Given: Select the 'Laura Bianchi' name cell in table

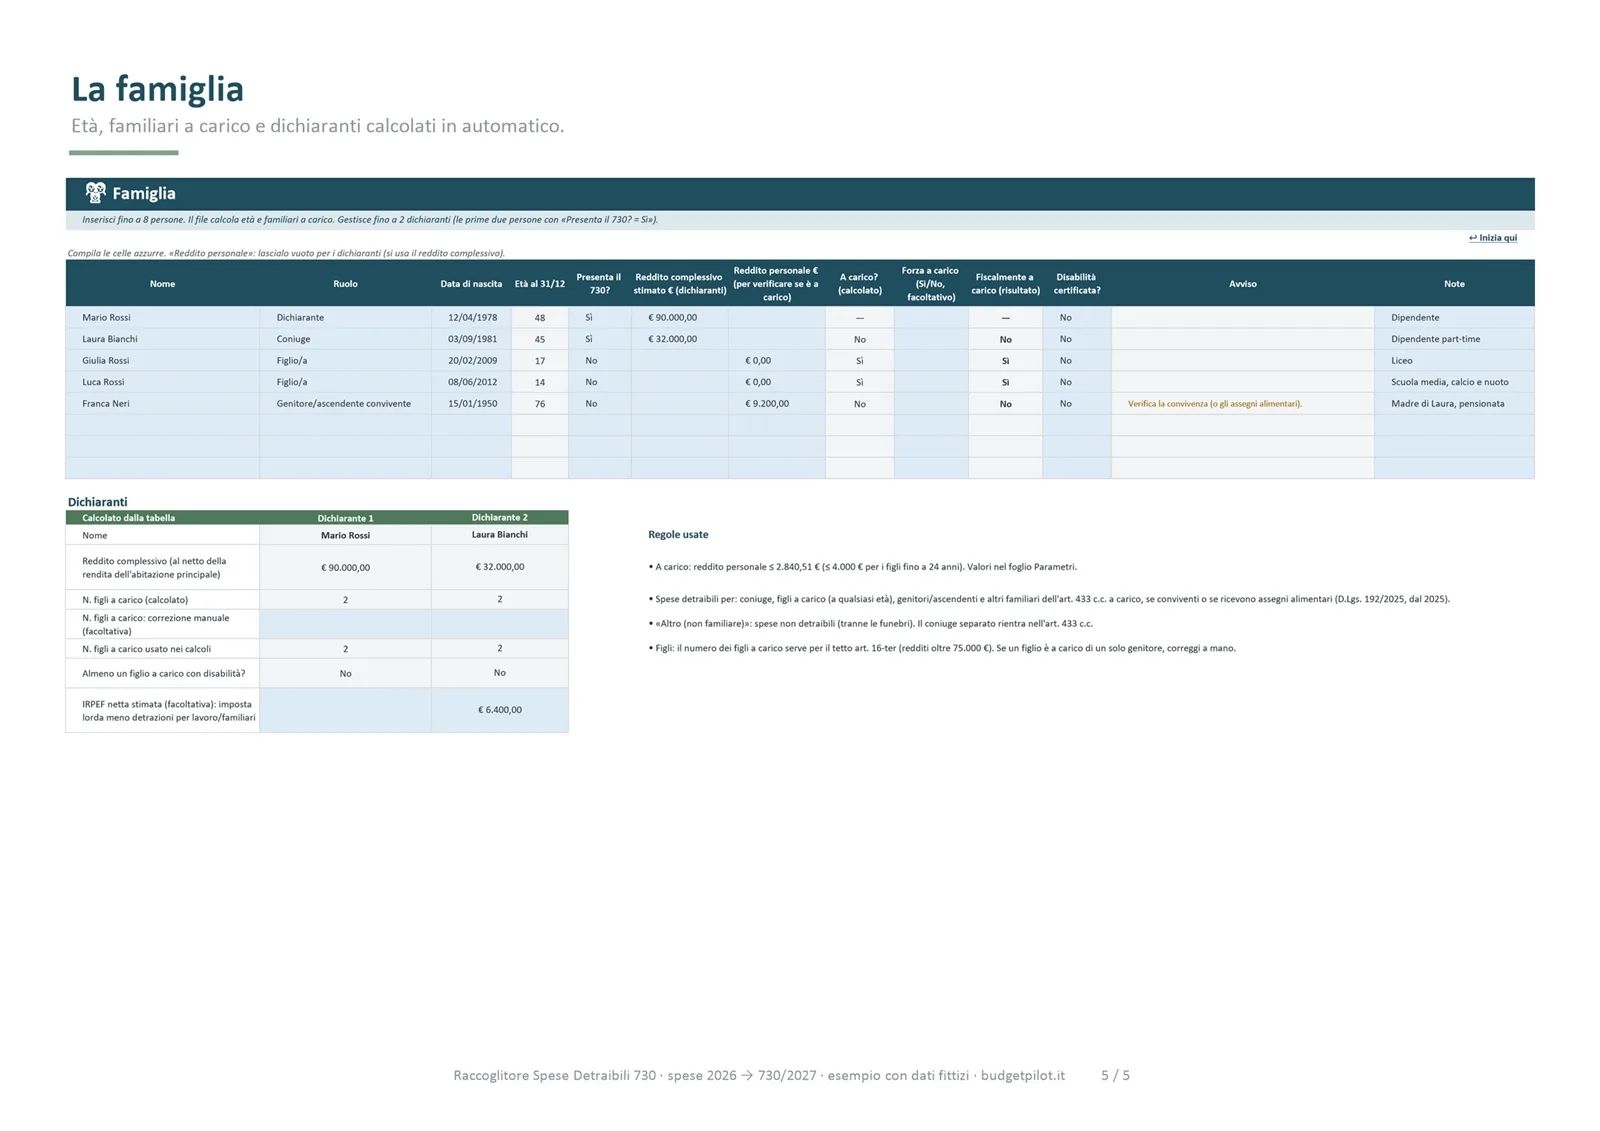Looking at the screenshot, I should [x=163, y=339].
